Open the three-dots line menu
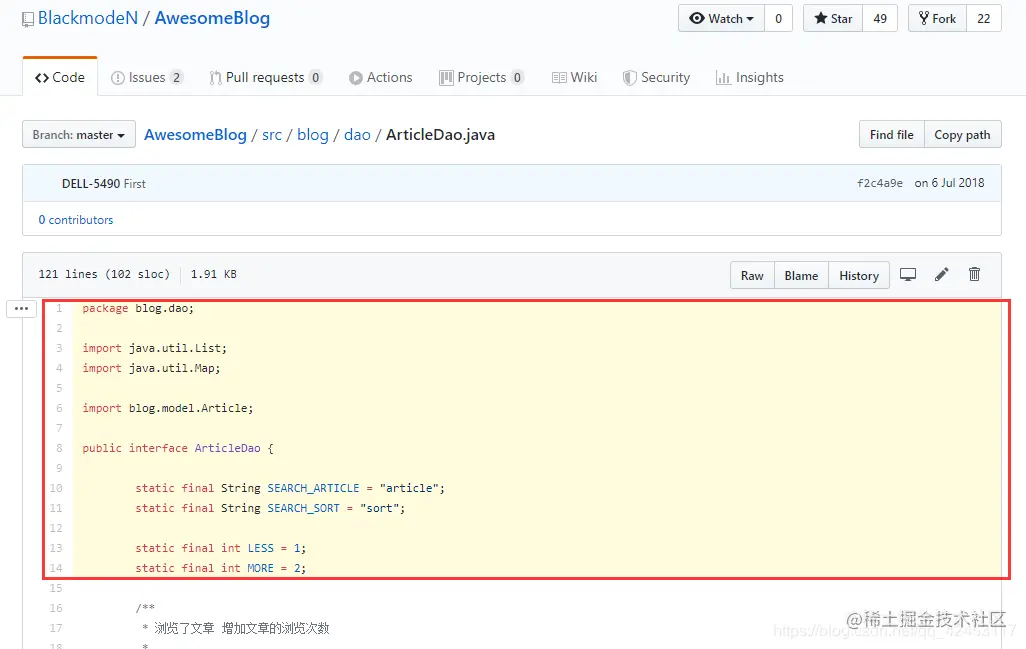1026x649 pixels. tap(21, 308)
